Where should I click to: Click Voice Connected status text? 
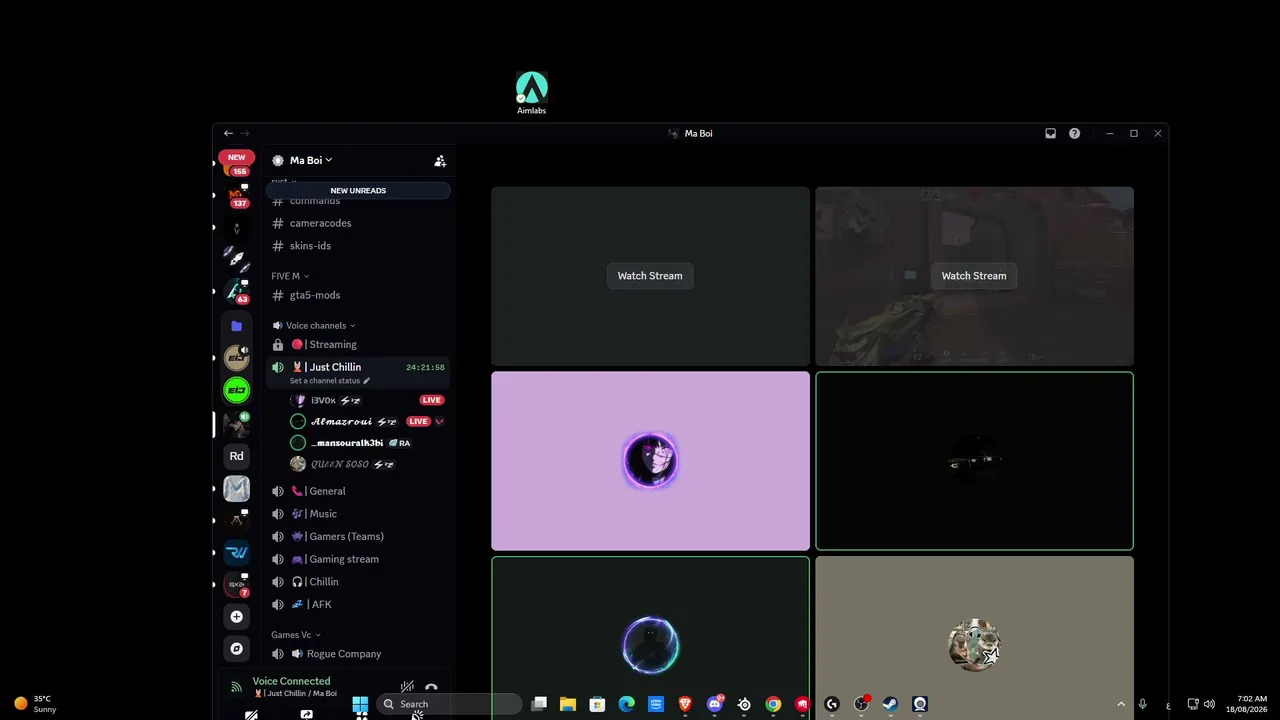pyautogui.click(x=291, y=681)
